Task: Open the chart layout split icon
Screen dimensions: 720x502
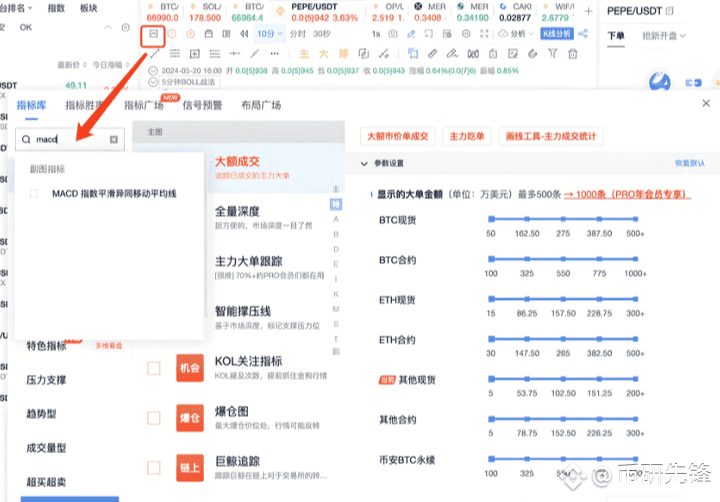Action: [x=226, y=34]
